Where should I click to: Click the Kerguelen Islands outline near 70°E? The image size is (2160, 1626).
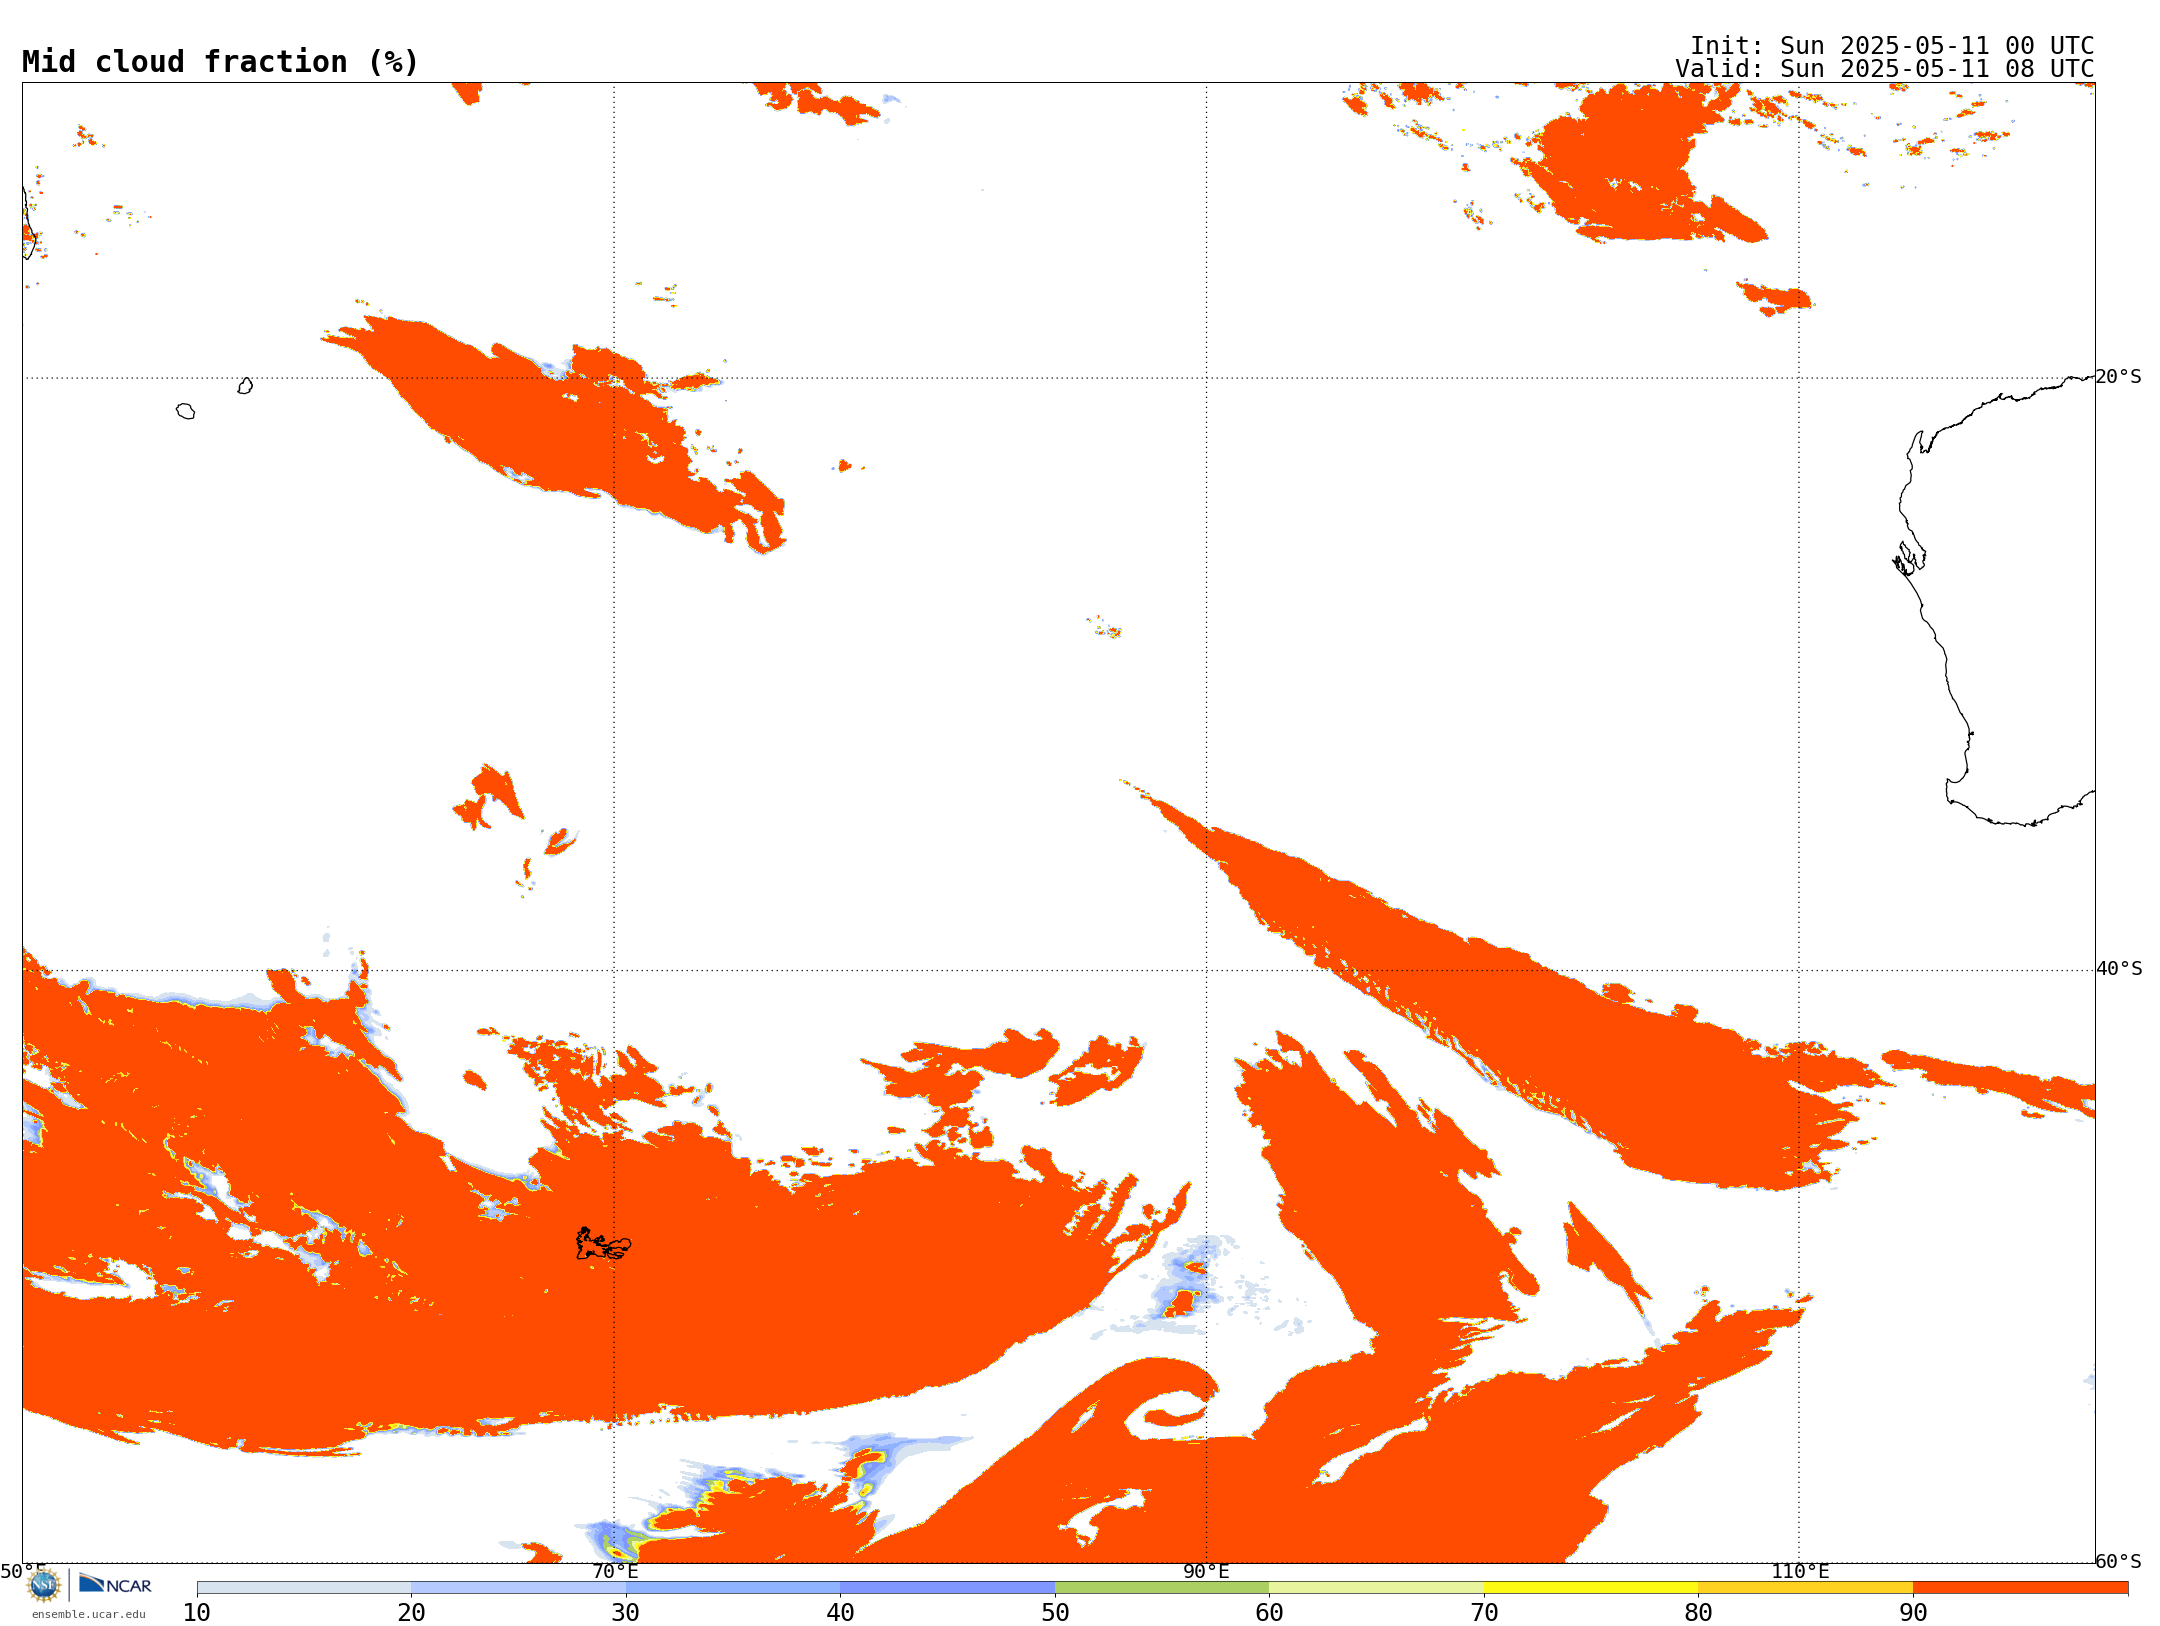[x=603, y=1245]
